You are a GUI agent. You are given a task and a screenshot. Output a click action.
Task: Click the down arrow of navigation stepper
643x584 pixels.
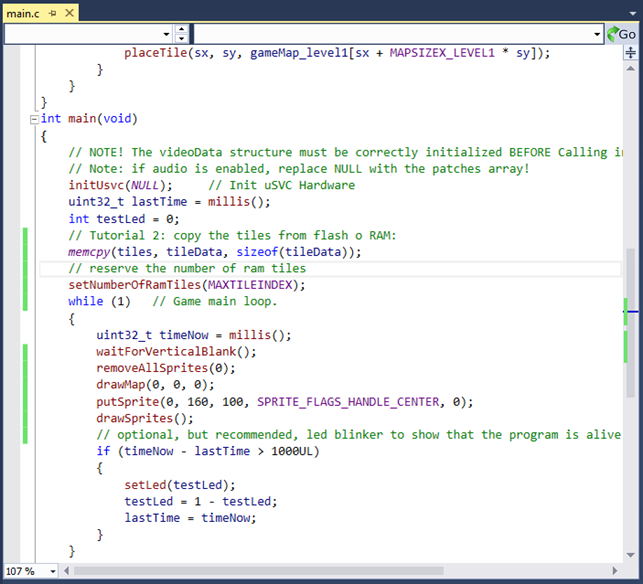point(181,39)
